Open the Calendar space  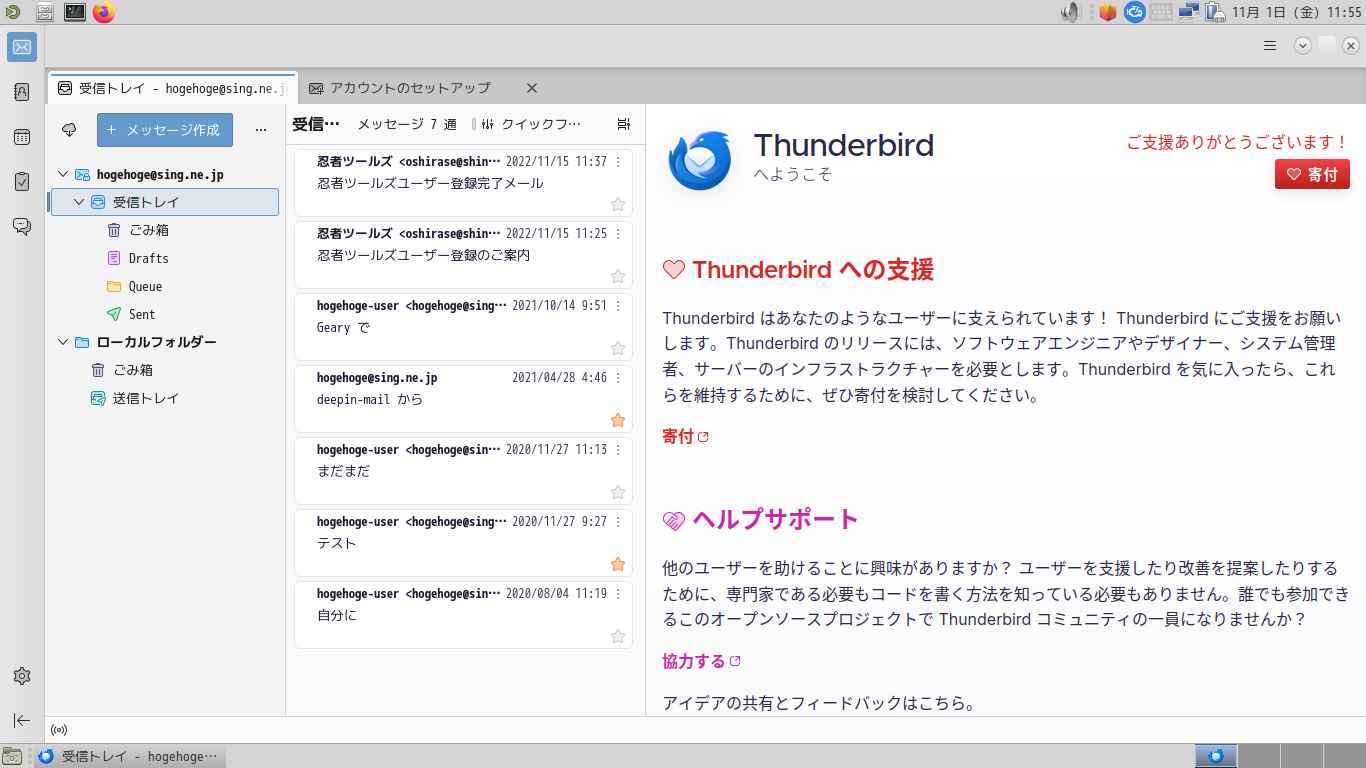coord(22,137)
